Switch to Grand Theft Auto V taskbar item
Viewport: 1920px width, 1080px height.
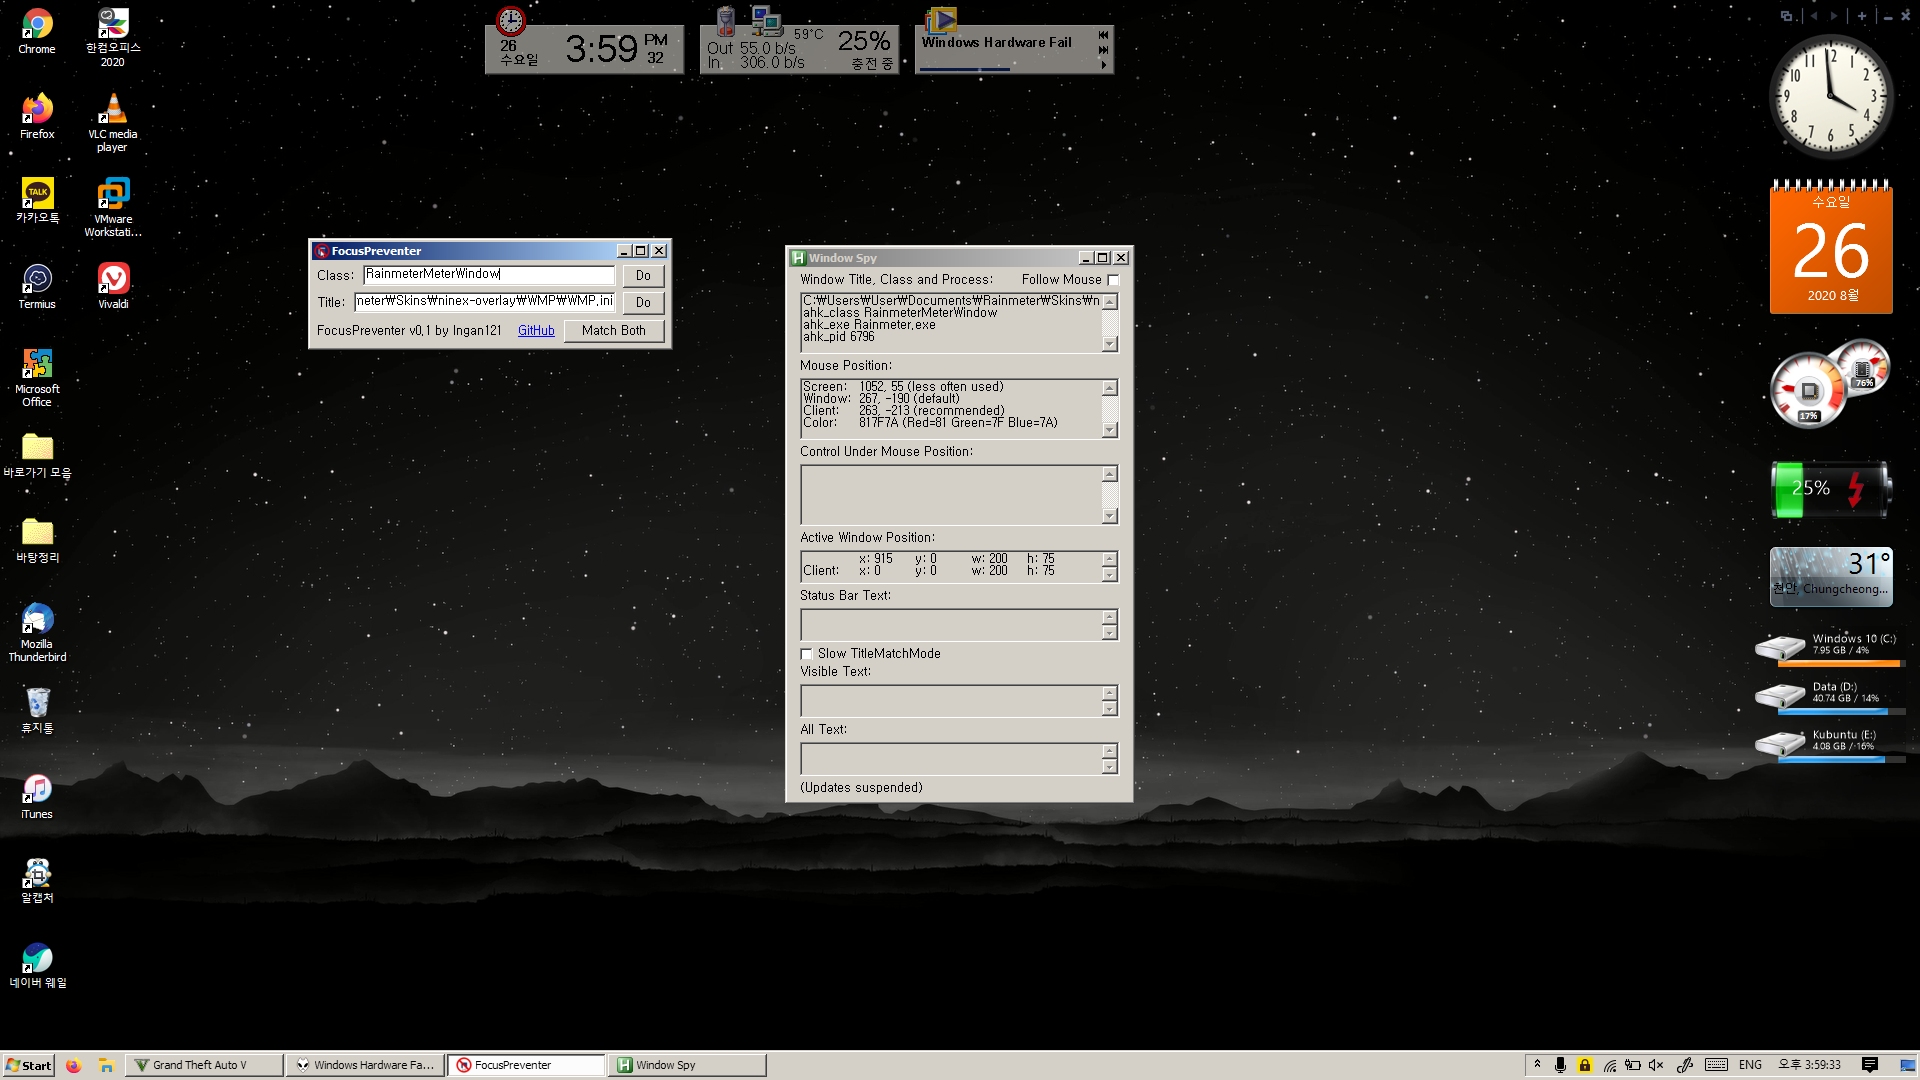(203, 1065)
